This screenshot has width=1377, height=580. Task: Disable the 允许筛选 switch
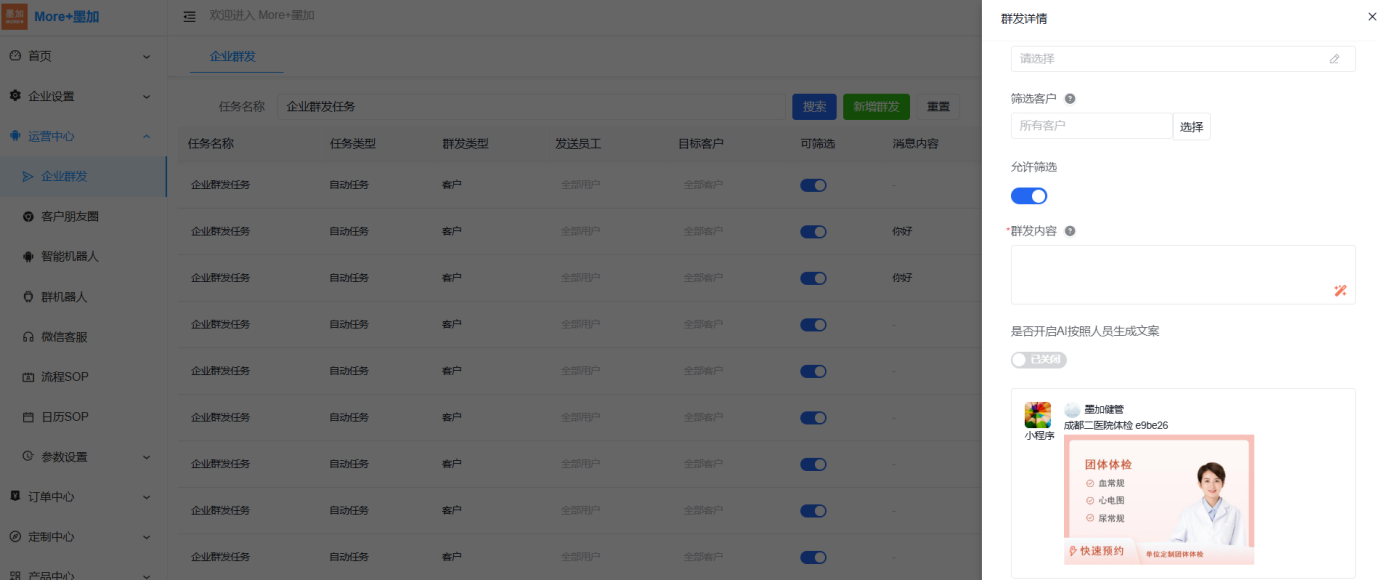(x=1029, y=196)
